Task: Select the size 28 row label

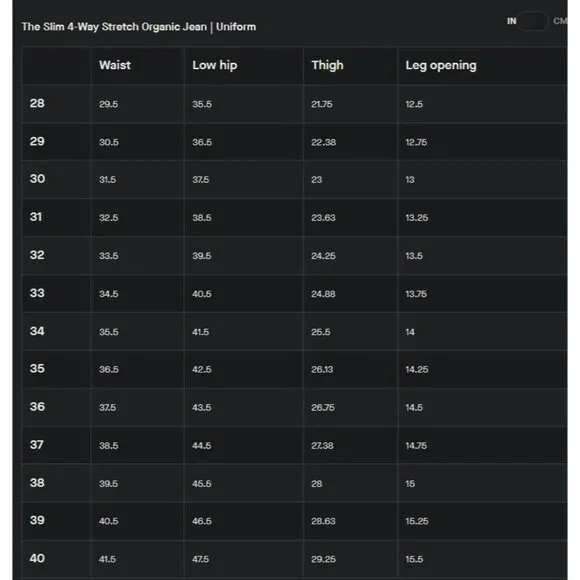Action: (x=37, y=103)
